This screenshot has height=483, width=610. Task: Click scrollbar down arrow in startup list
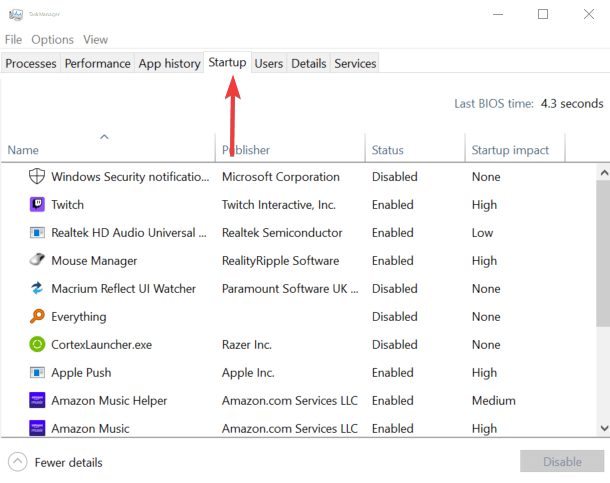click(604, 428)
